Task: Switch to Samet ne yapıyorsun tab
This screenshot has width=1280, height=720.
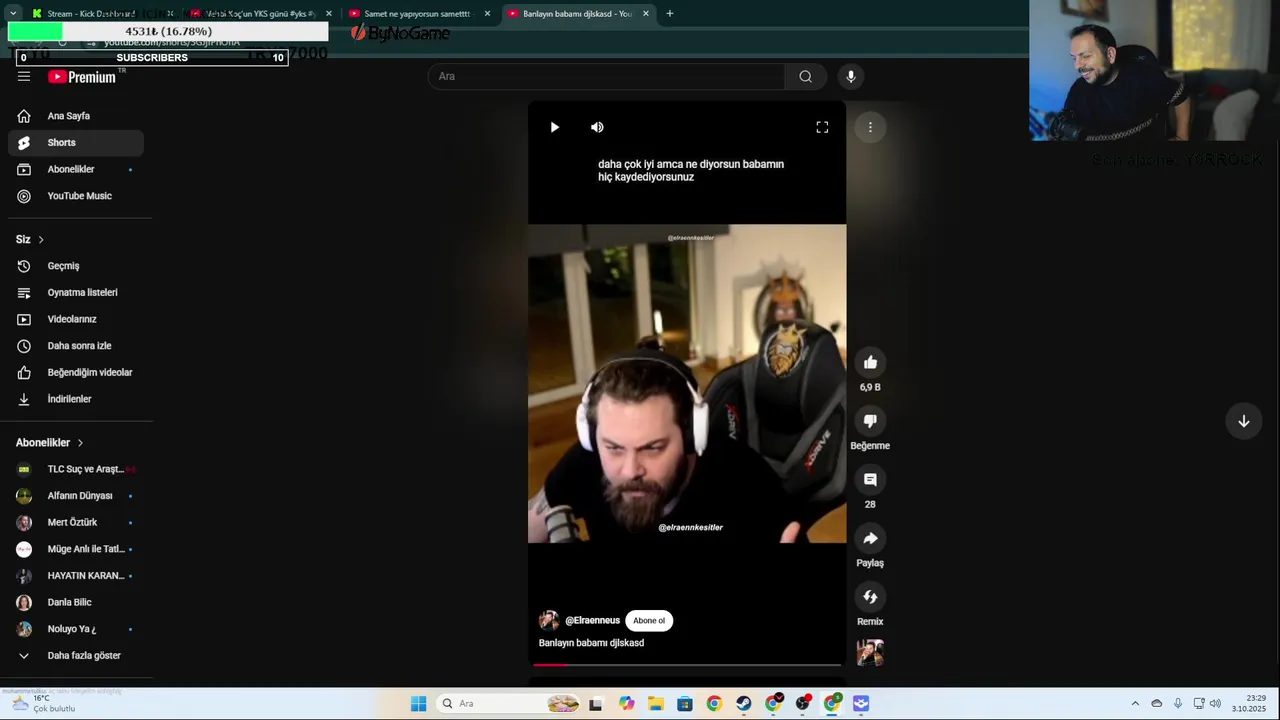Action: [x=417, y=14]
